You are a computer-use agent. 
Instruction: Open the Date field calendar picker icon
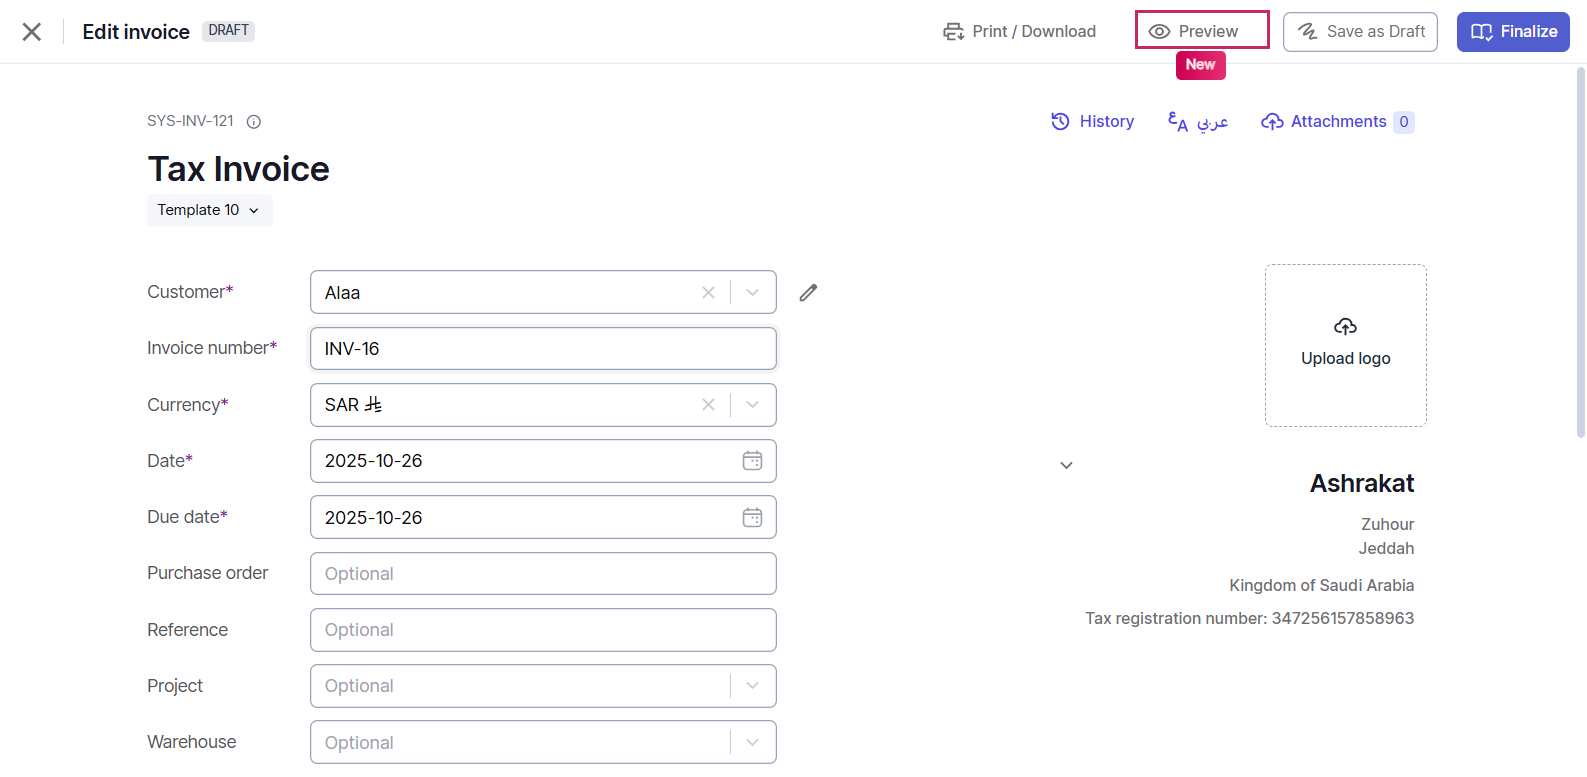coord(752,461)
